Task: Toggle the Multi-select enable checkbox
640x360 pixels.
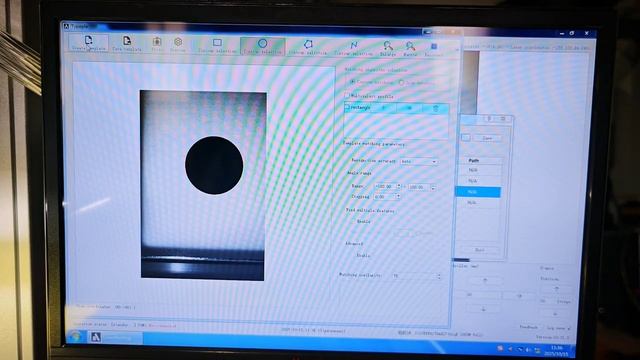Action: [347, 96]
